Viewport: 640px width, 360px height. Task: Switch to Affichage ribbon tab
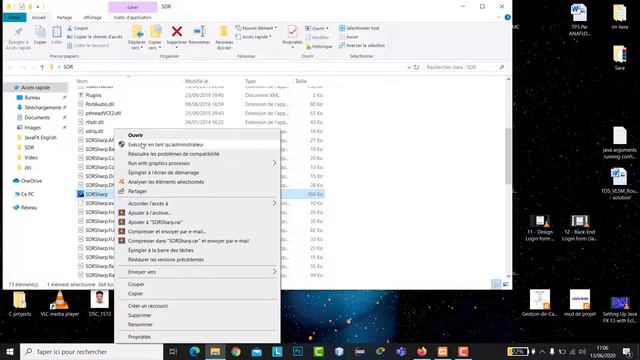pyautogui.click(x=92, y=18)
